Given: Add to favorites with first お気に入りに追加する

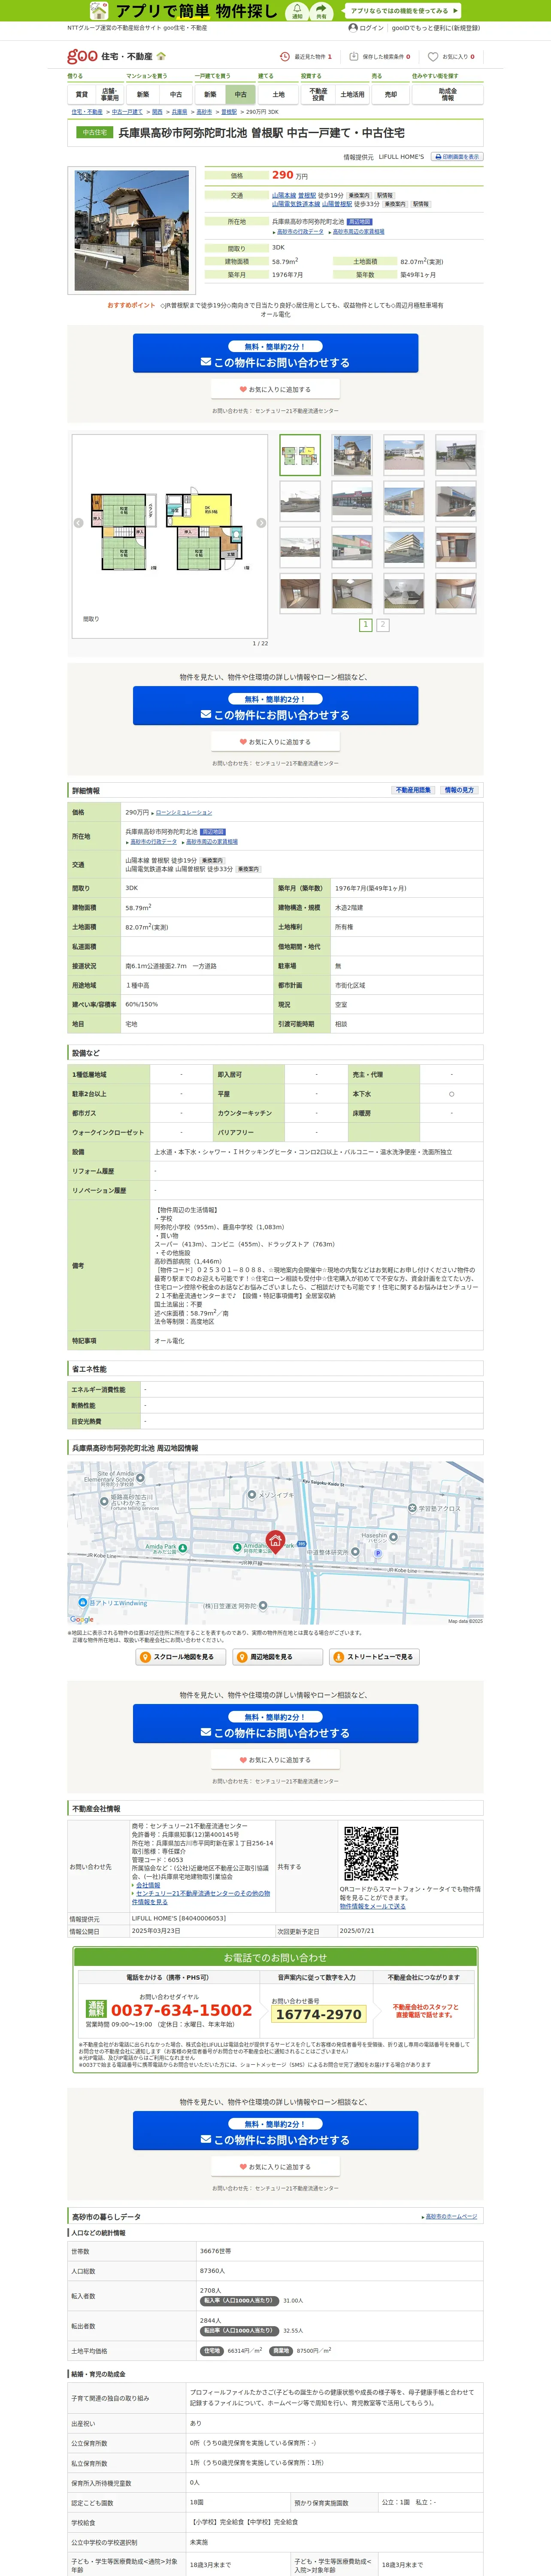Looking at the screenshot, I should click(x=275, y=390).
